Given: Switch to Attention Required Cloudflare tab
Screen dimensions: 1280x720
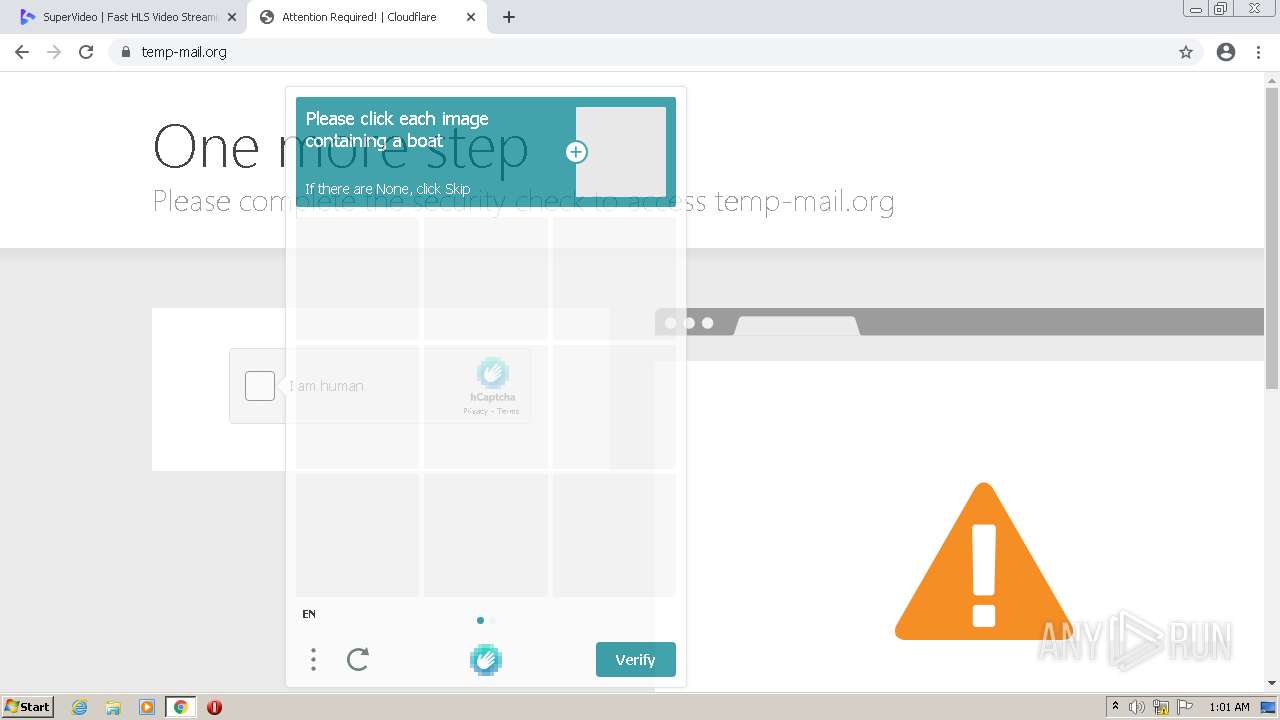Looking at the screenshot, I should click(x=365, y=17).
